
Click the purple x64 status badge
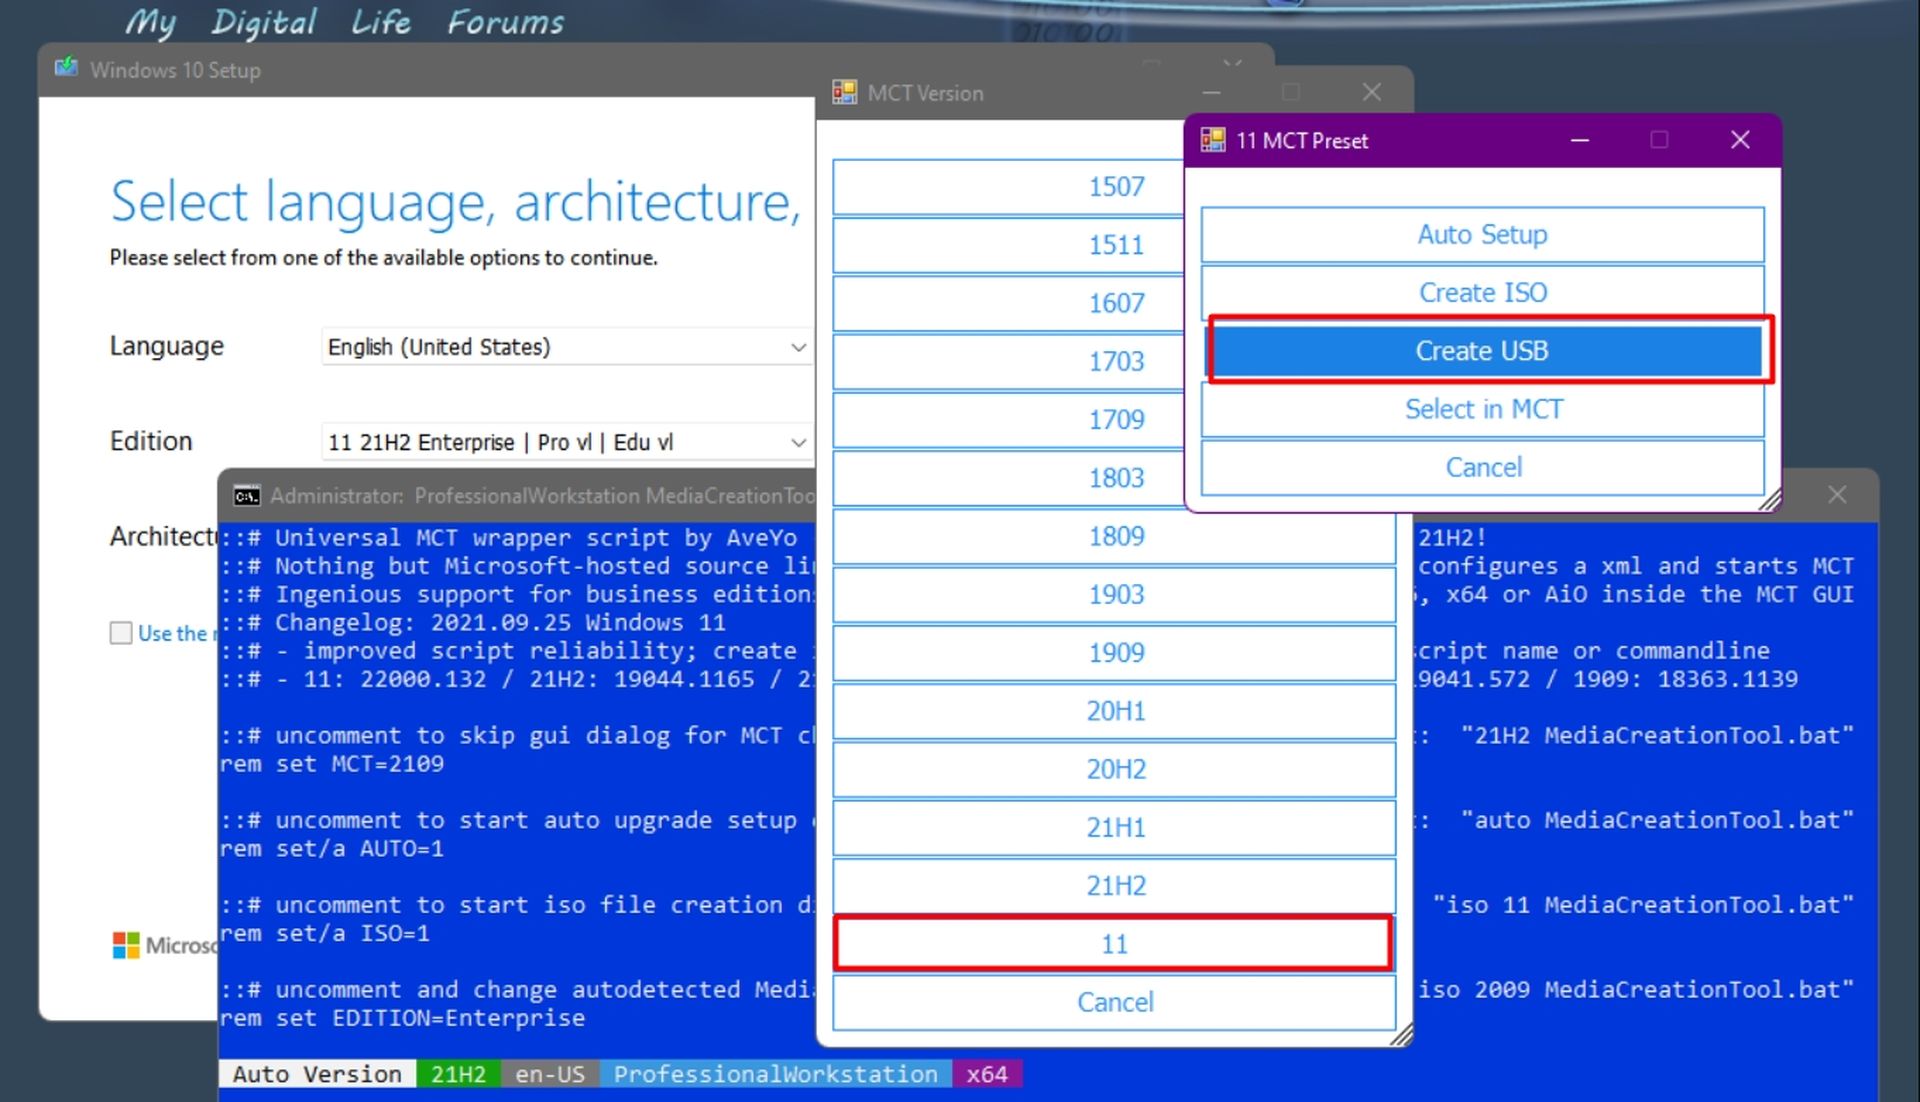click(986, 1073)
